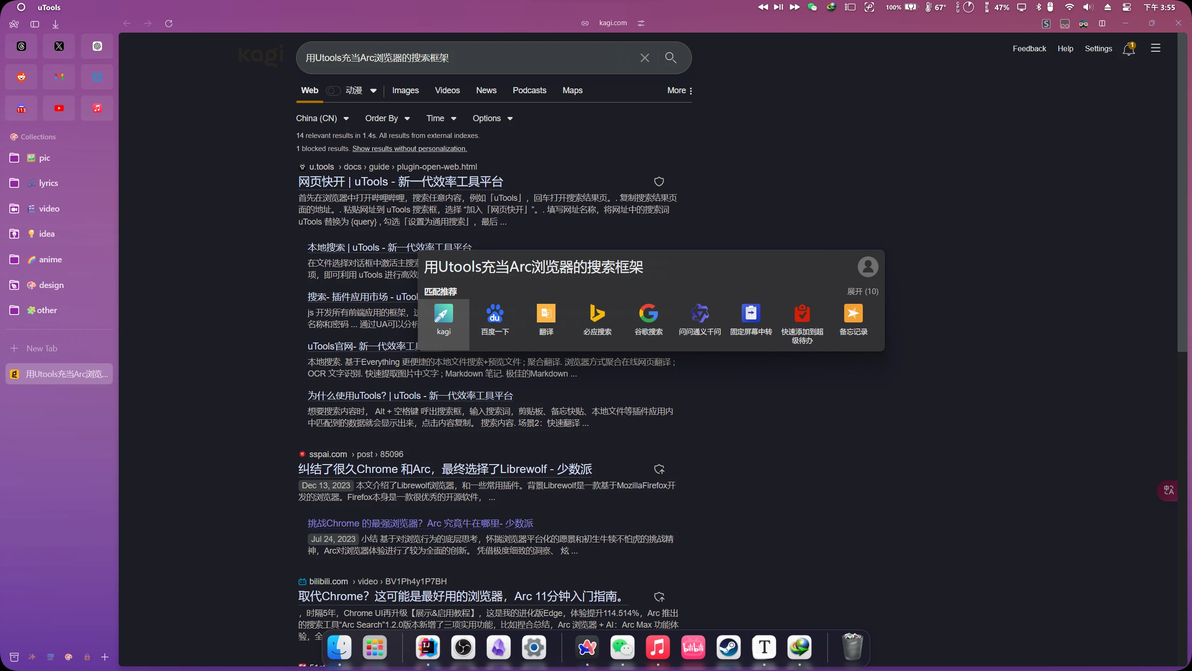Open the pinned Reddit favorite
The height and width of the screenshot is (671, 1192).
tap(21, 77)
